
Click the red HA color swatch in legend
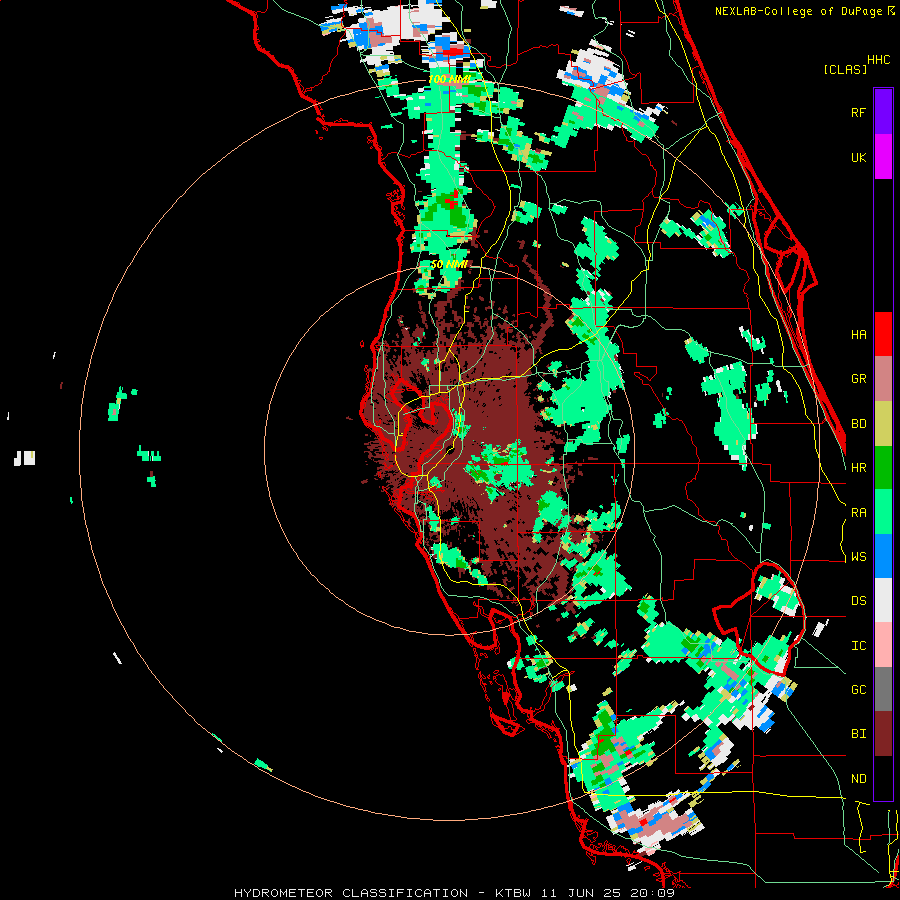click(883, 334)
